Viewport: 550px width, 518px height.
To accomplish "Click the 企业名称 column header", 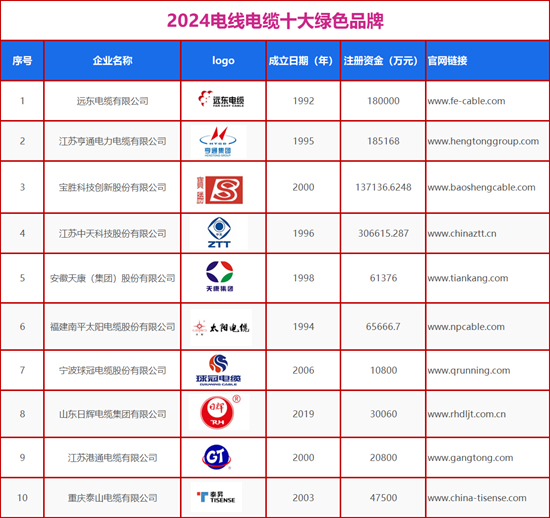I will [x=112, y=61].
